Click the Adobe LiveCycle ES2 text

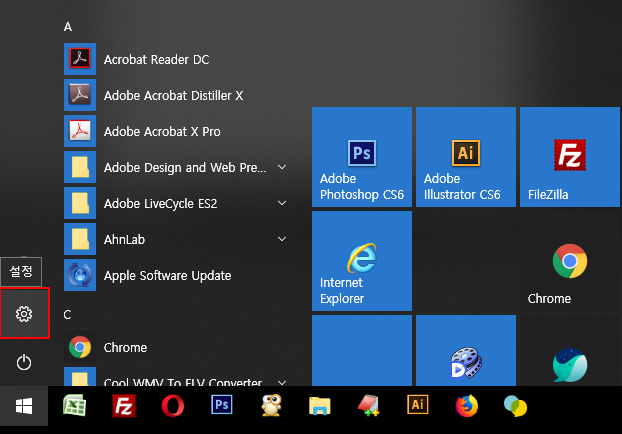click(160, 204)
